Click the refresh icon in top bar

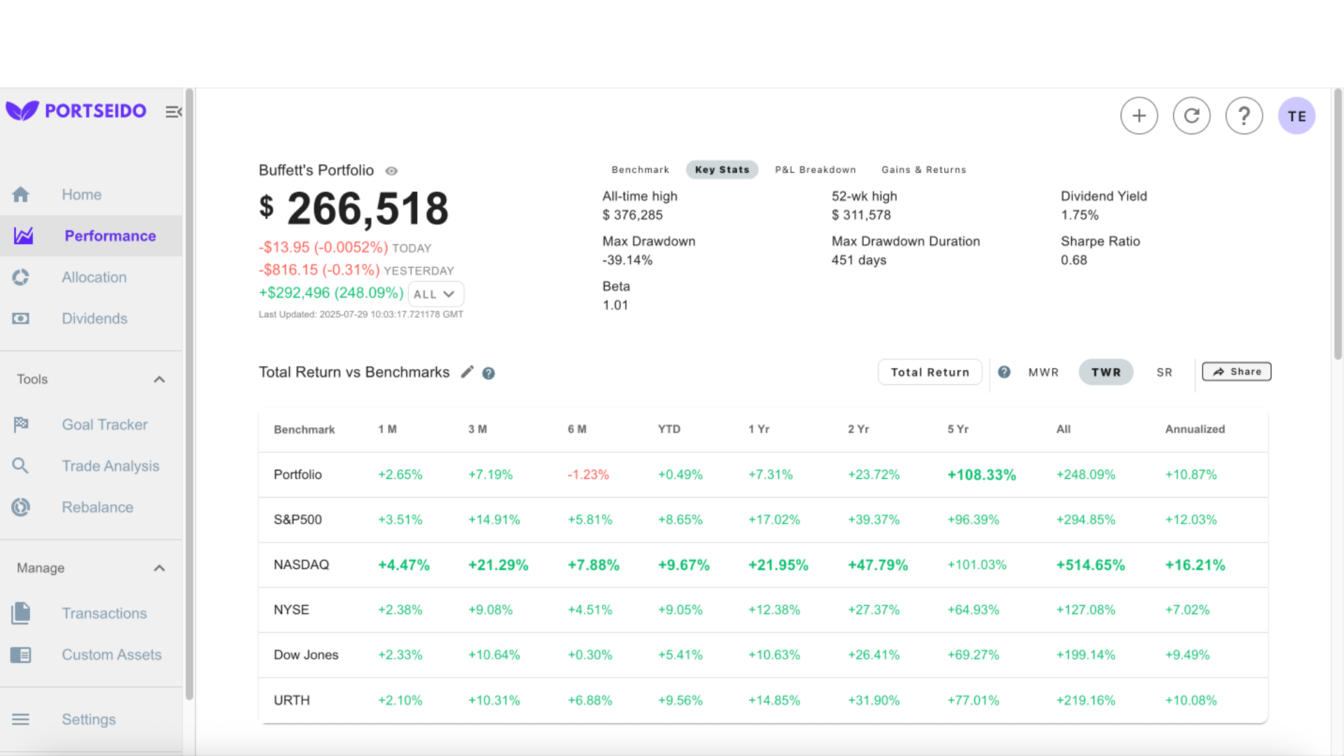tap(1191, 116)
